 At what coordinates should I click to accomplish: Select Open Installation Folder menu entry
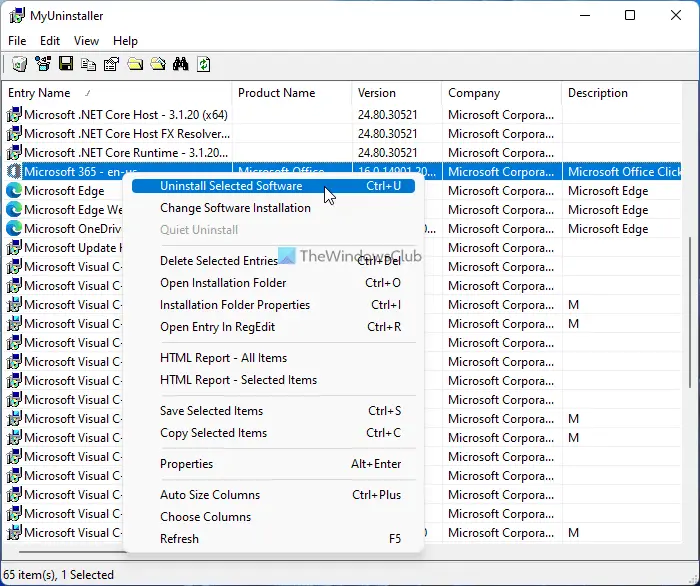273,283
